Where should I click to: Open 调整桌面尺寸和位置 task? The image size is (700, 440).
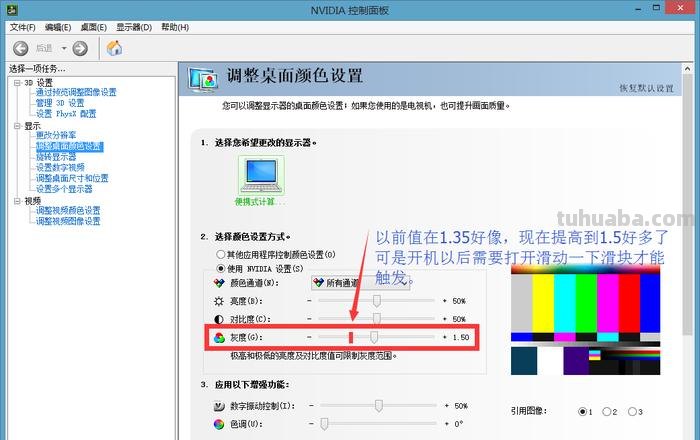click(72, 178)
